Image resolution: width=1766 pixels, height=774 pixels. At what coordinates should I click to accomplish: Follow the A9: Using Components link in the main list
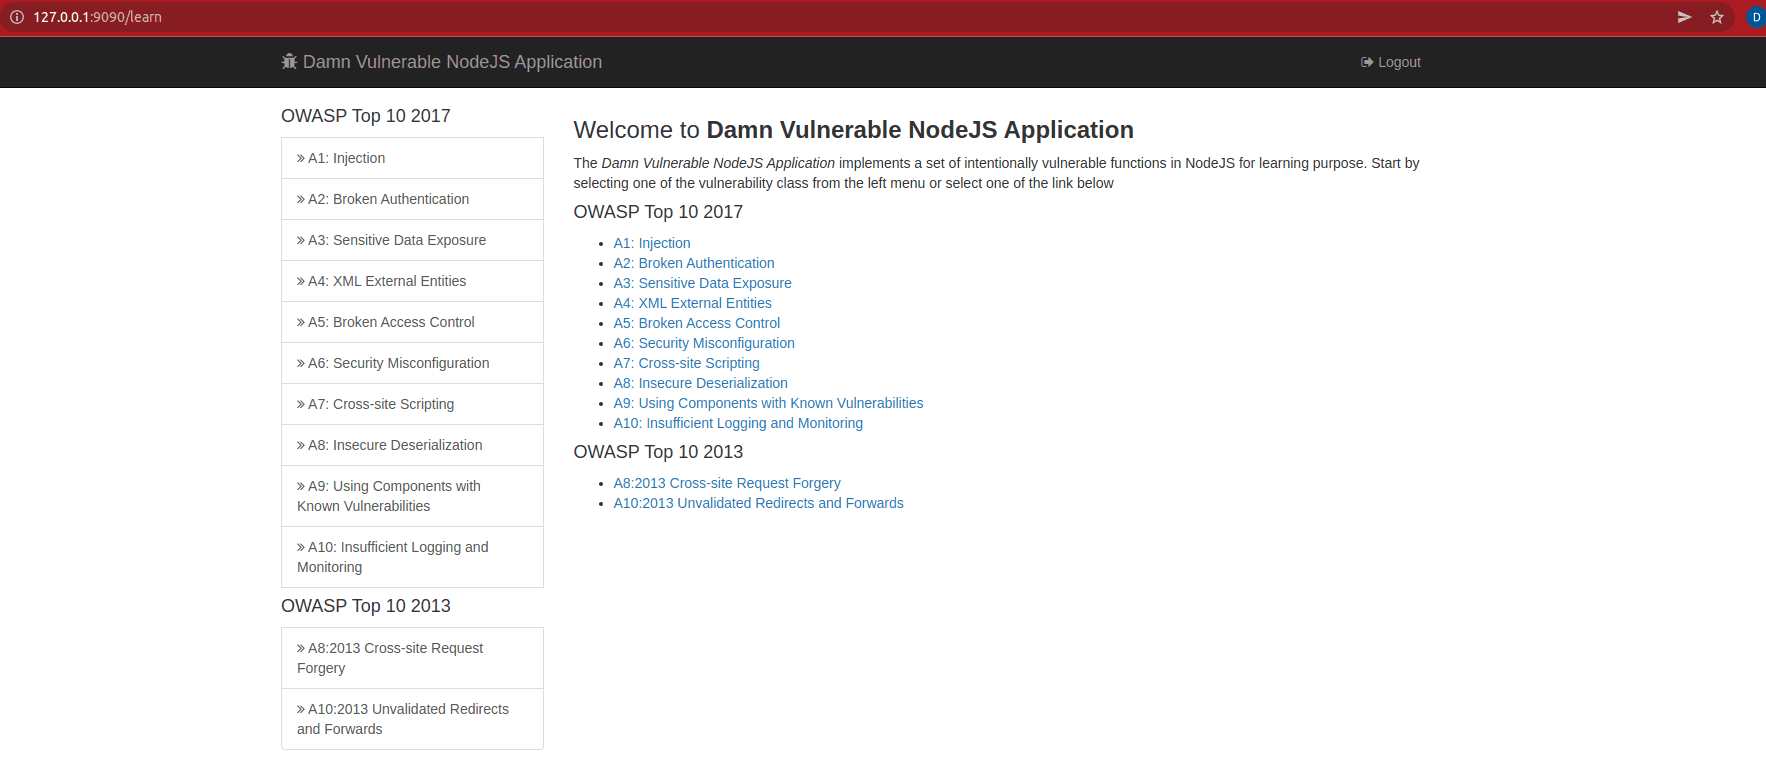768,403
